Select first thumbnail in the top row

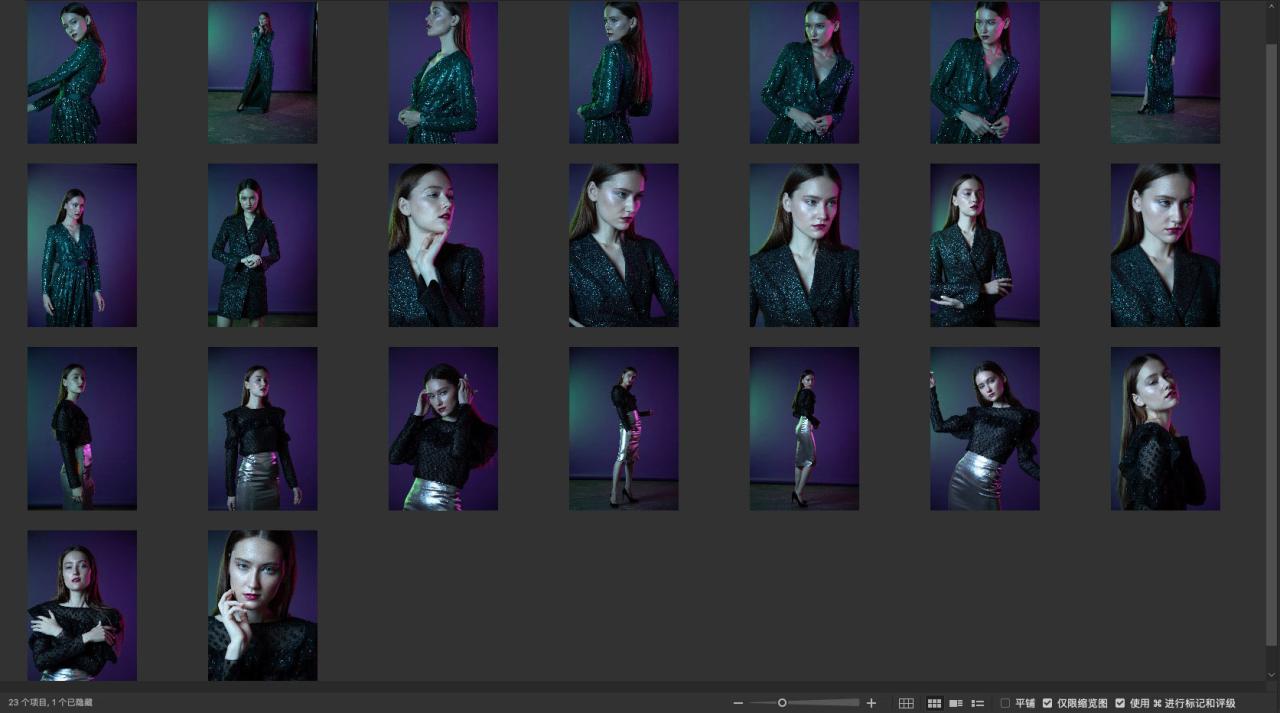[82, 72]
